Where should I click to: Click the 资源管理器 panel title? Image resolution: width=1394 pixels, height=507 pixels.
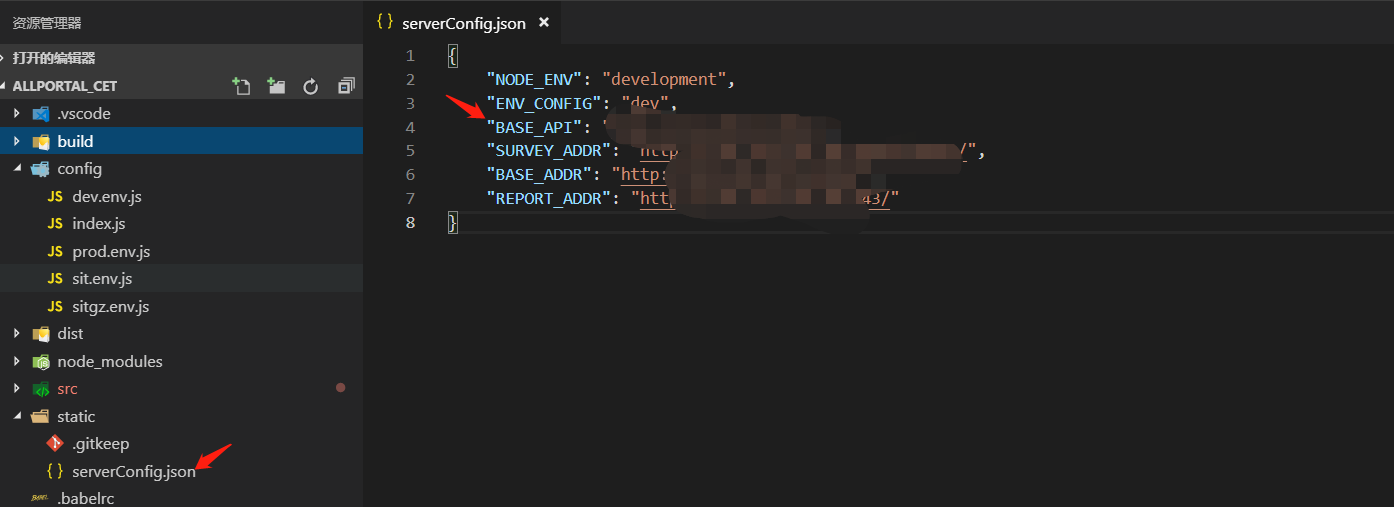pyautogui.click(x=47, y=22)
